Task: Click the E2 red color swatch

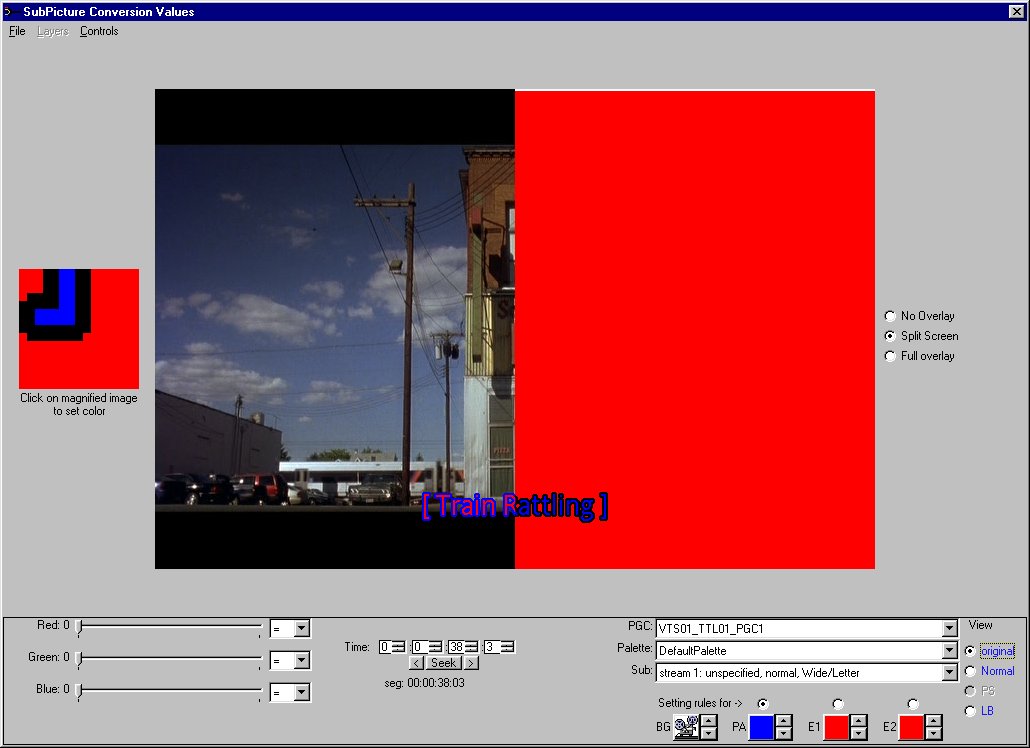Action: 911,727
